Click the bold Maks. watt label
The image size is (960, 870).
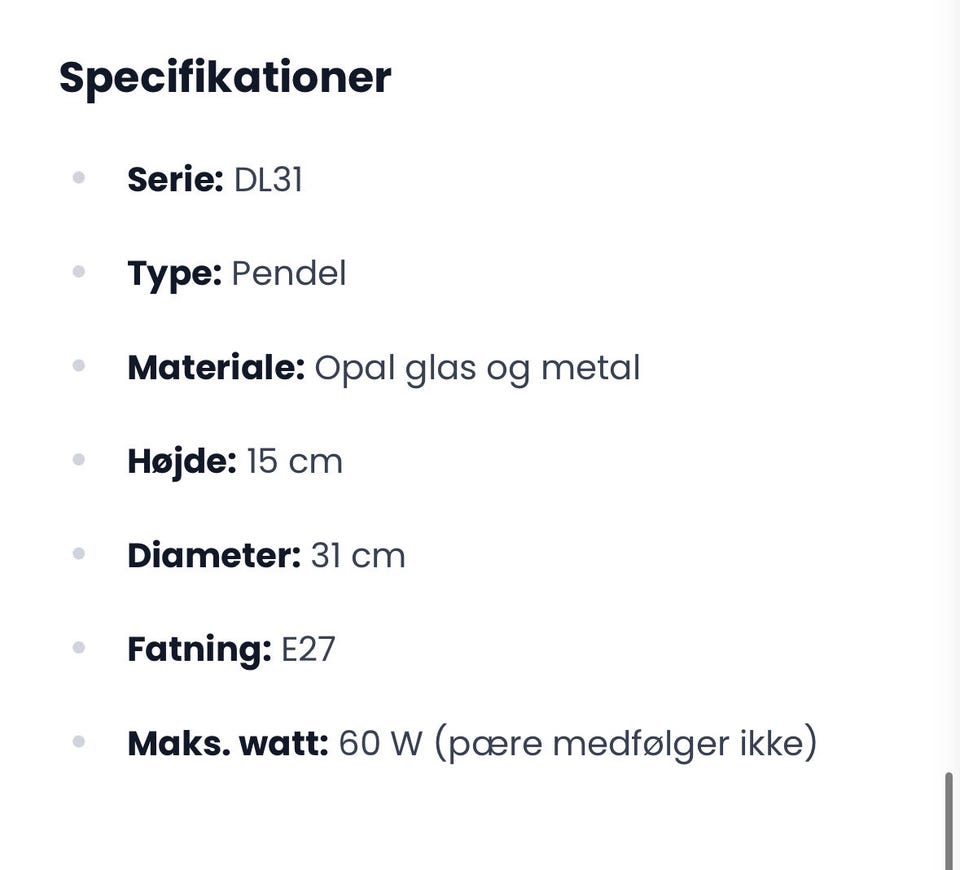pos(228,744)
